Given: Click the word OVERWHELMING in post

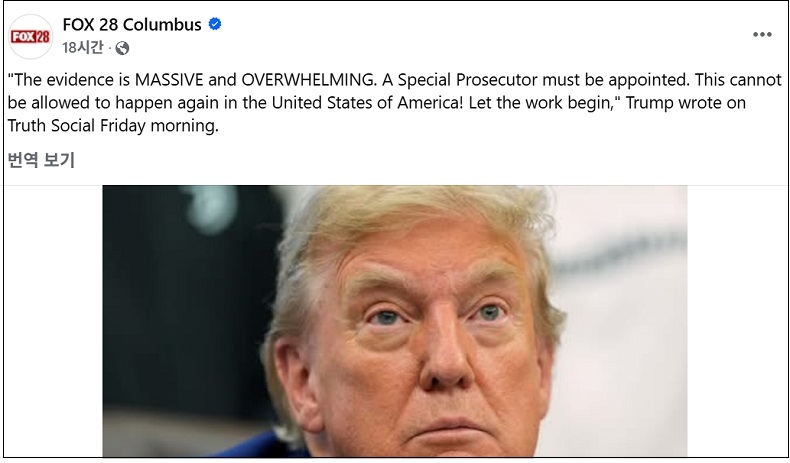Looking at the screenshot, I should pos(308,80).
